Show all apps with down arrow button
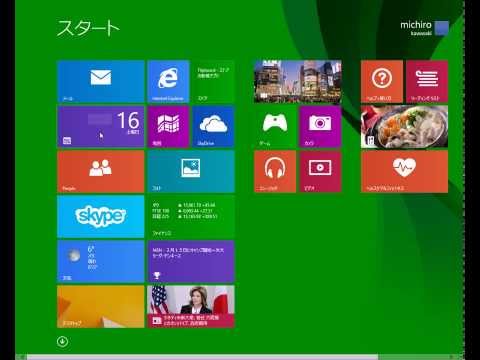Screen dimensions: 480x360 62,341
